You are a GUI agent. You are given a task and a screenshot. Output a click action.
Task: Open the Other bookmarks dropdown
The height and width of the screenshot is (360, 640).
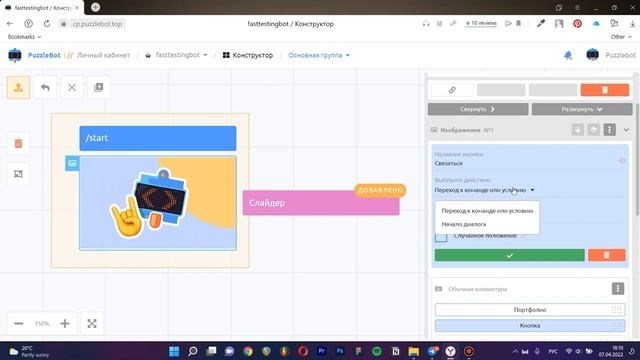tap(621, 37)
